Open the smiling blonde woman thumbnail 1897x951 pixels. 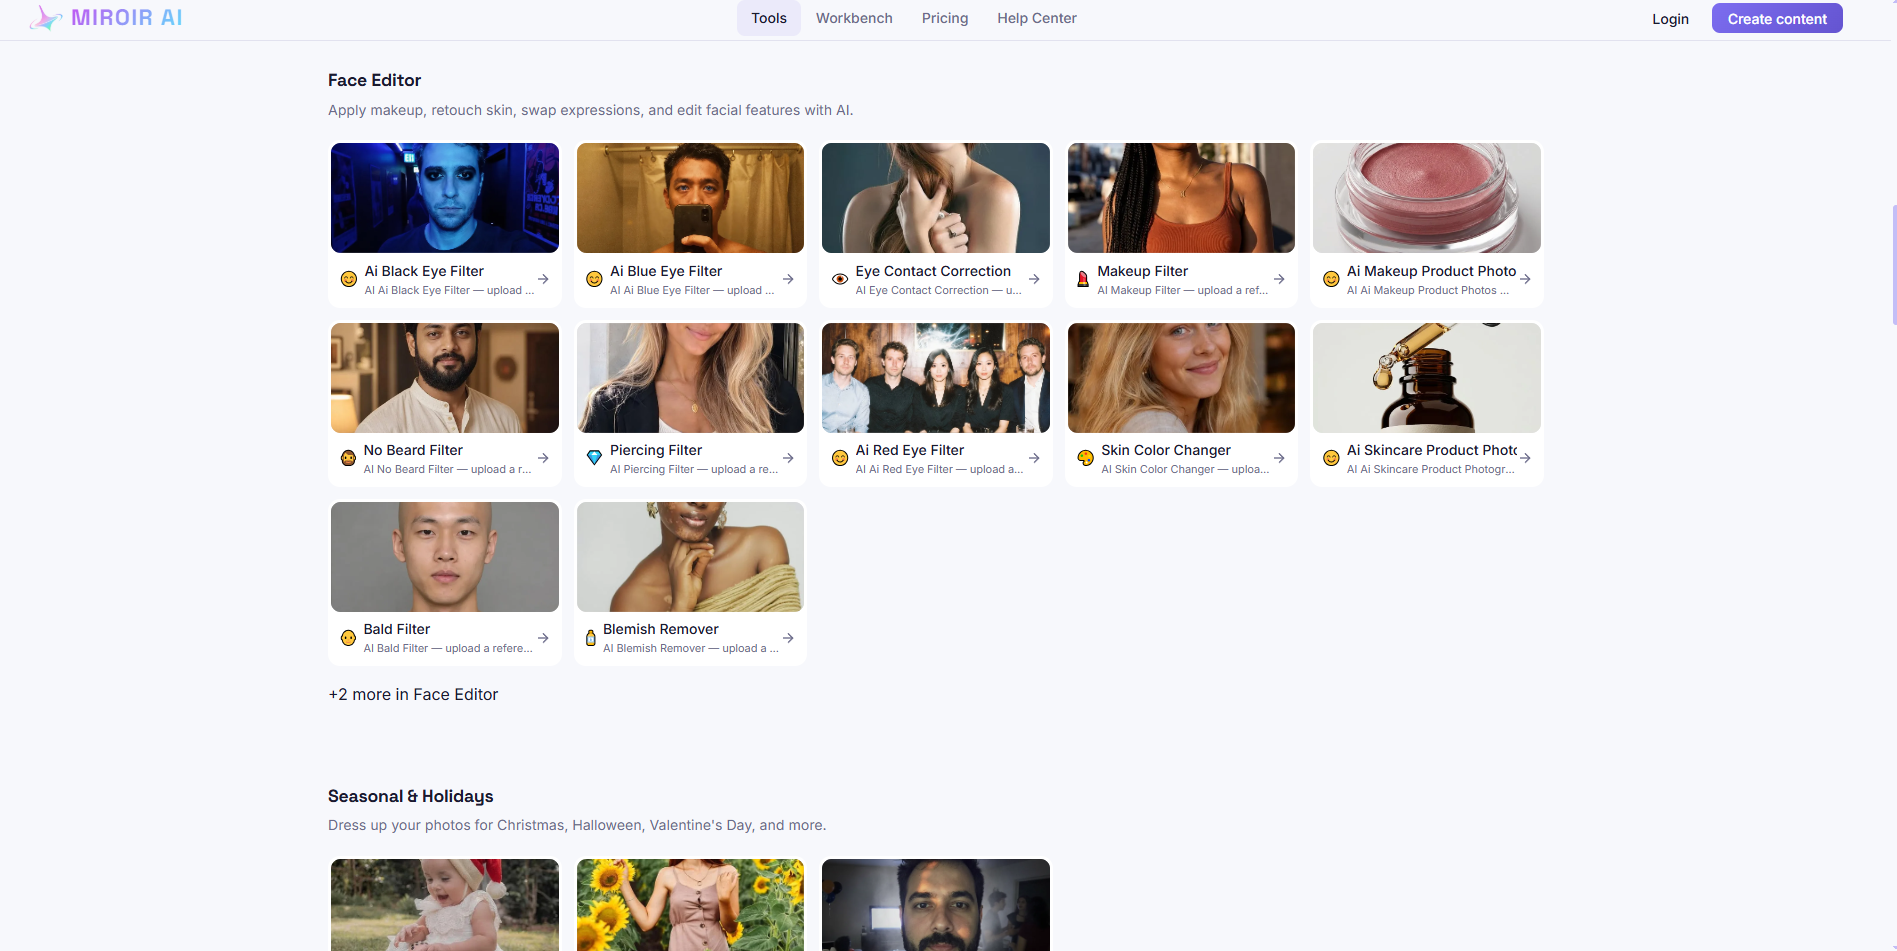coord(1181,378)
